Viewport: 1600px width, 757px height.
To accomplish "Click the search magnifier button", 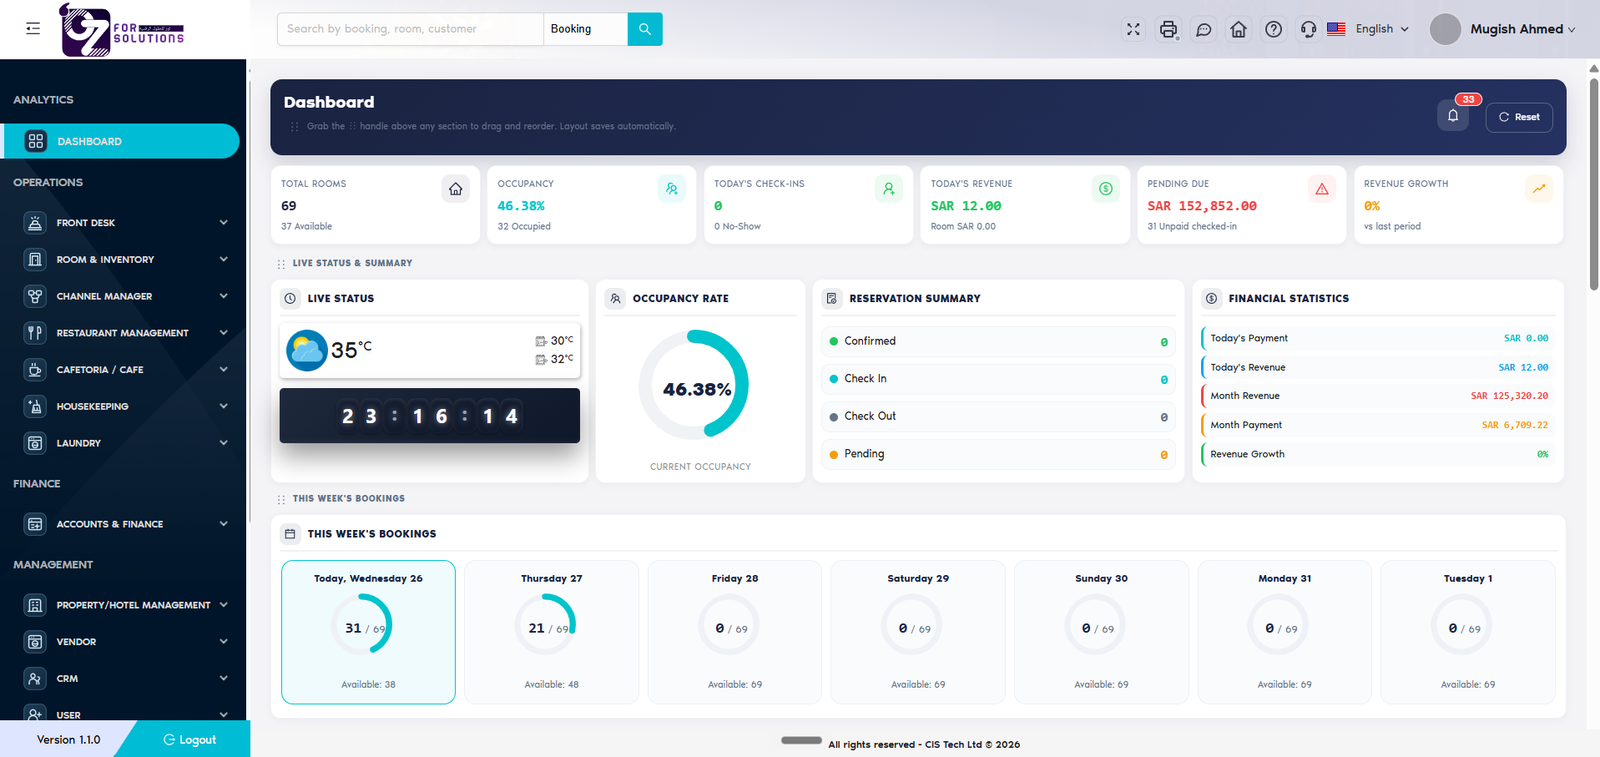I will point(645,29).
